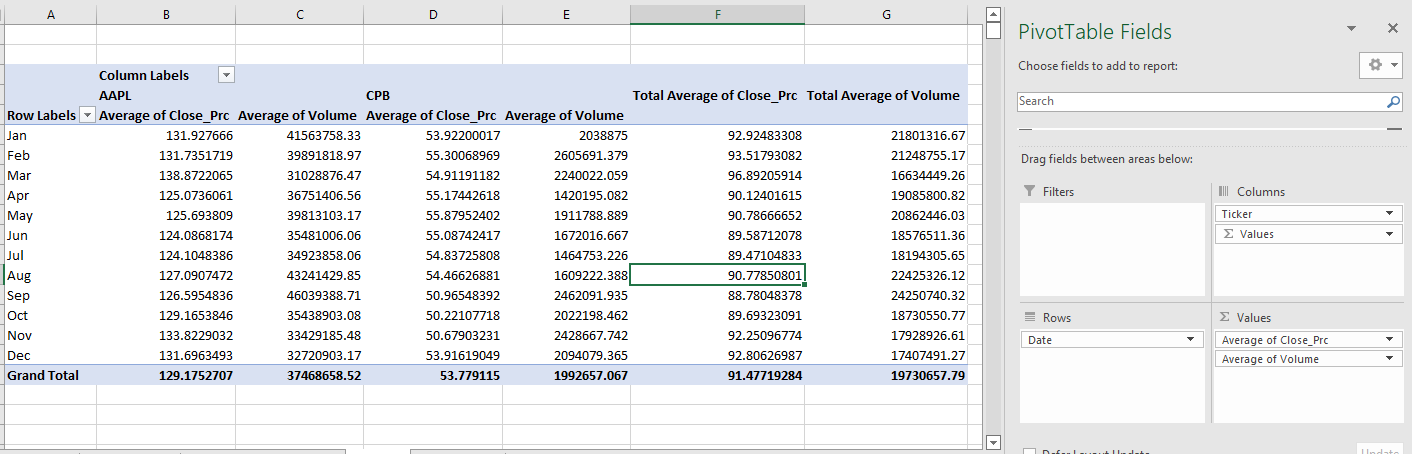This screenshot has height=454, width=1412.
Task: Select the active cell 90.77850801
Action: 717,275
